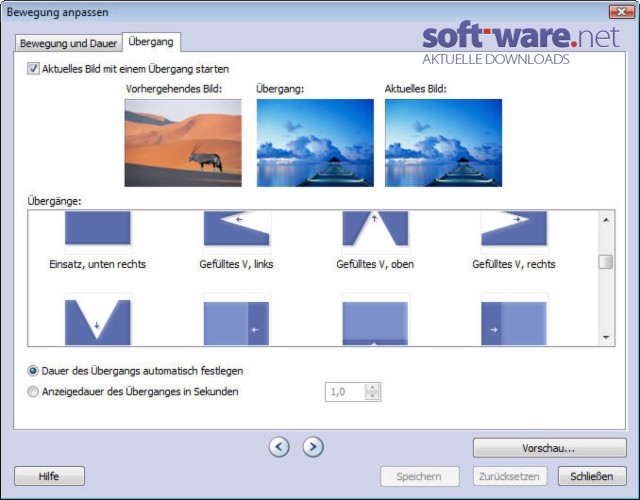Pick the Gefülltes V, oben transition icon
This screenshot has height=500, width=640.
click(x=375, y=228)
